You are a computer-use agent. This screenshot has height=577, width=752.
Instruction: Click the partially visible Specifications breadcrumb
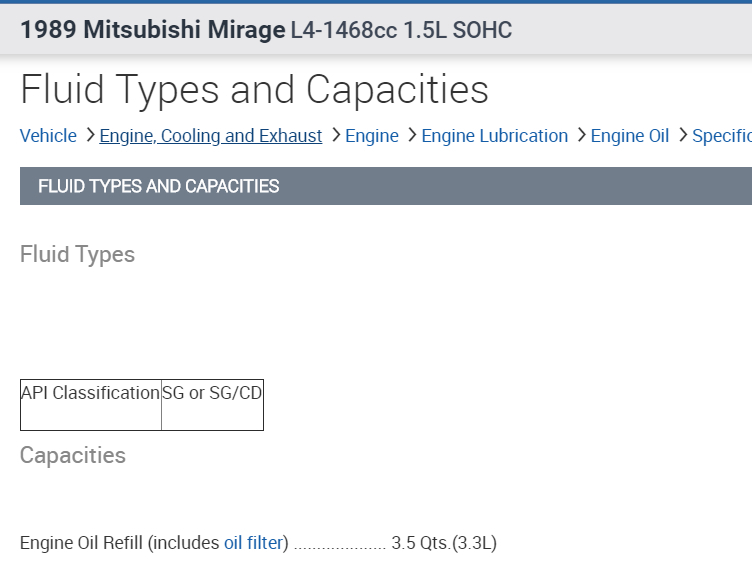point(722,136)
